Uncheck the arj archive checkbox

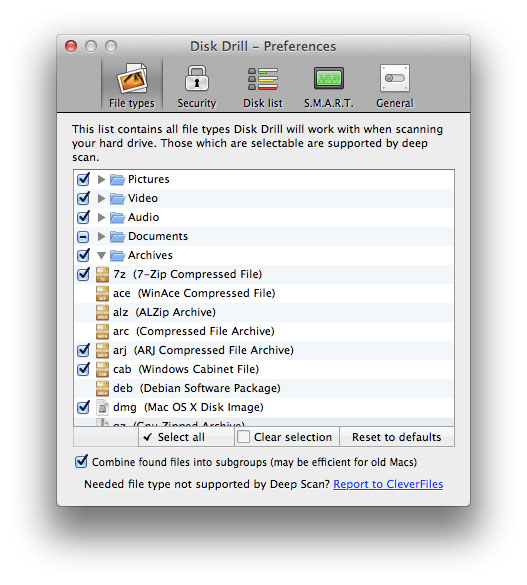coord(83,350)
